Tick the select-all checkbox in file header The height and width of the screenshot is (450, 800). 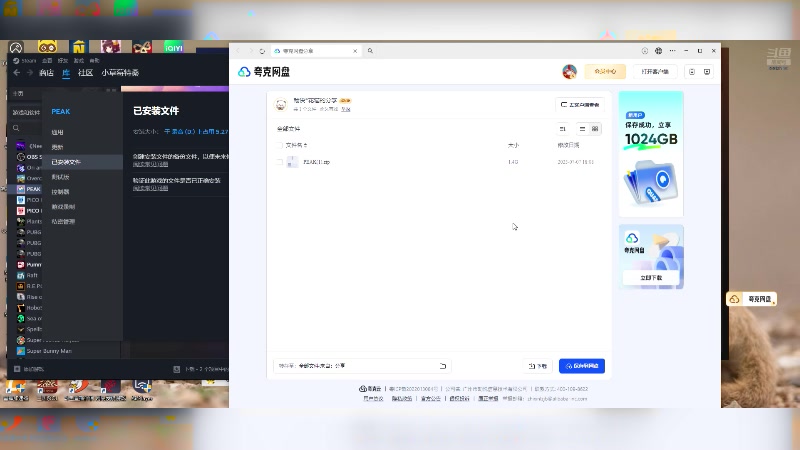[279, 145]
